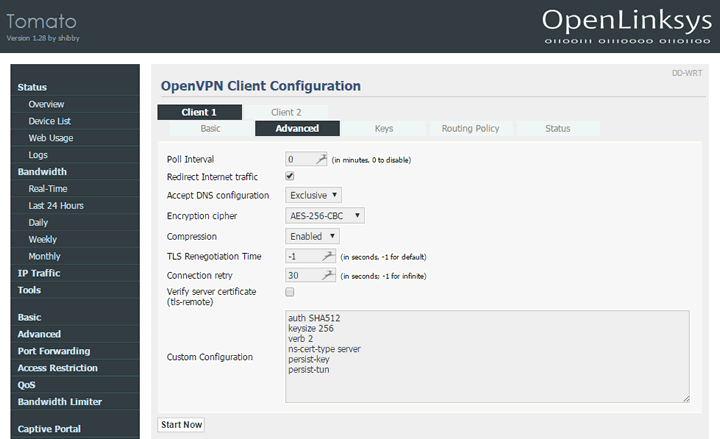Screen dimensions: 720x439
Task: Grab the textarea resize handle
Action: [x=686, y=399]
